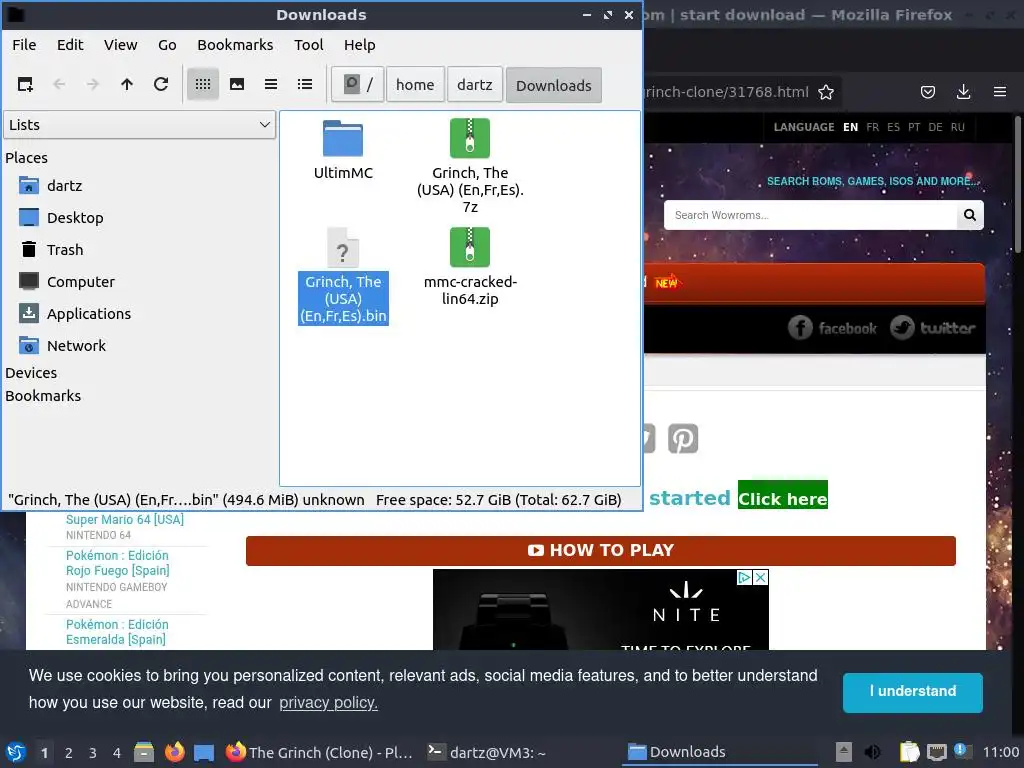The image size is (1024, 768).
Task: Go to home path segment
Action: [x=415, y=85]
